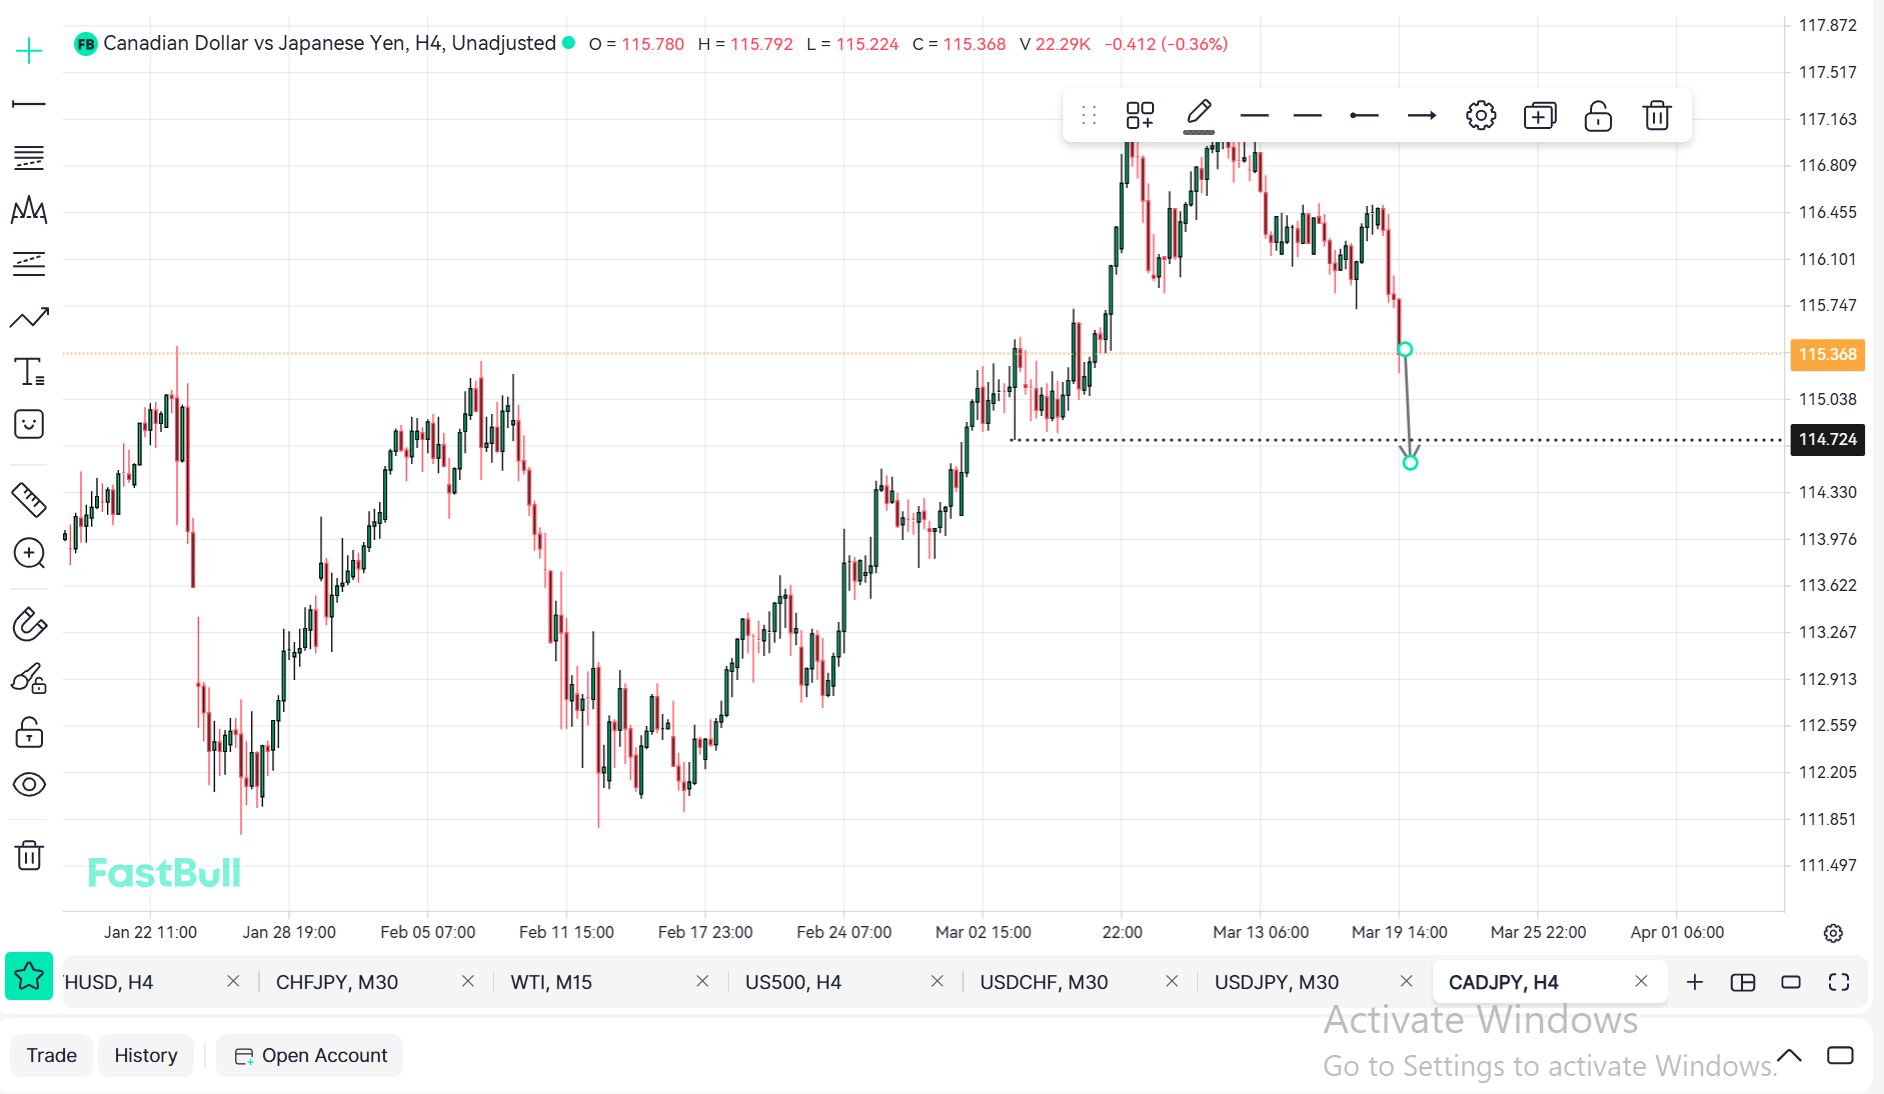1884x1094 pixels.
Task: Open the line thickness selector
Action: coord(1254,116)
